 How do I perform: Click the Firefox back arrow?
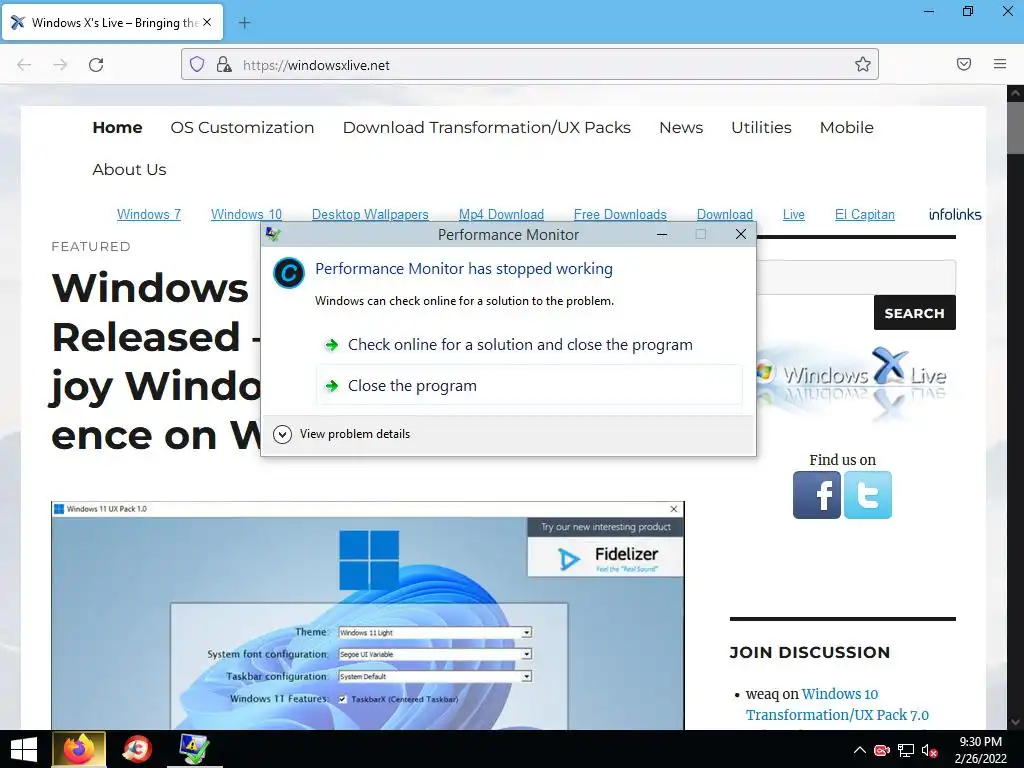pyautogui.click(x=24, y=65)
